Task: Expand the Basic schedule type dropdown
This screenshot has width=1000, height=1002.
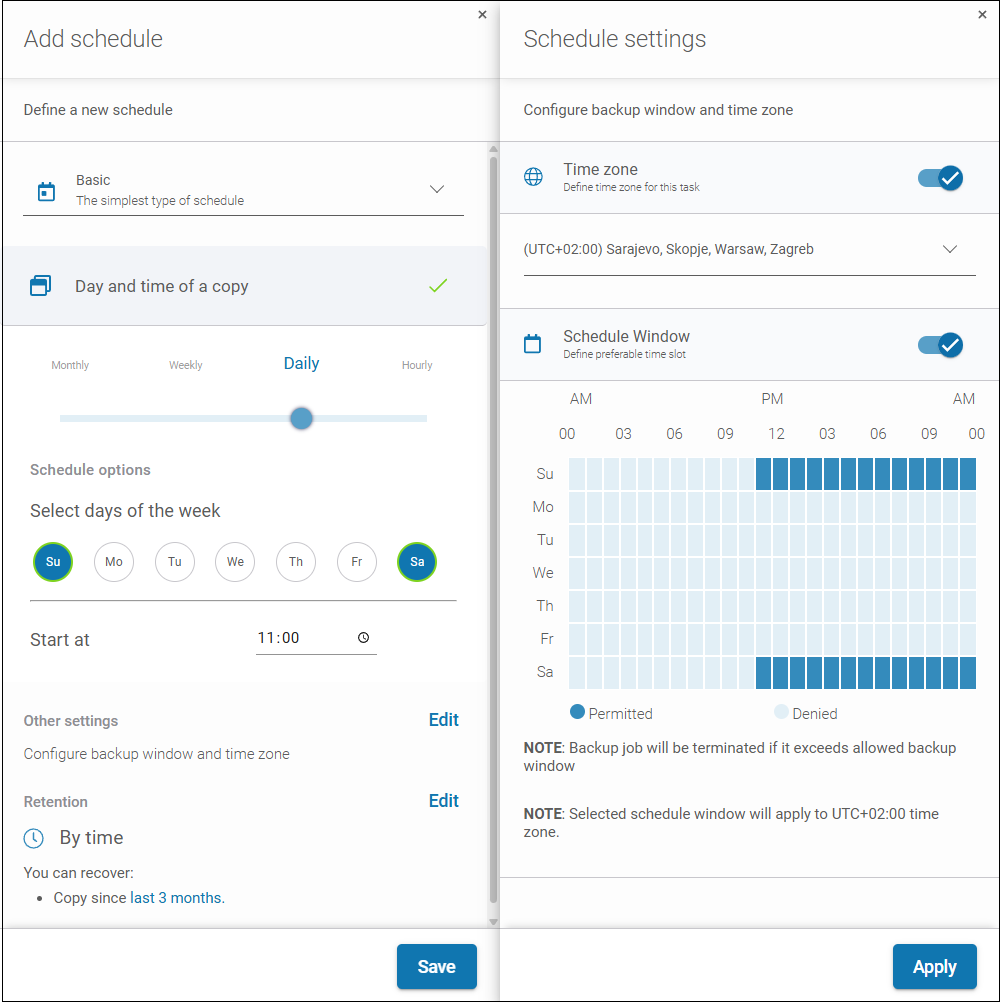Action: pos(437,190)
